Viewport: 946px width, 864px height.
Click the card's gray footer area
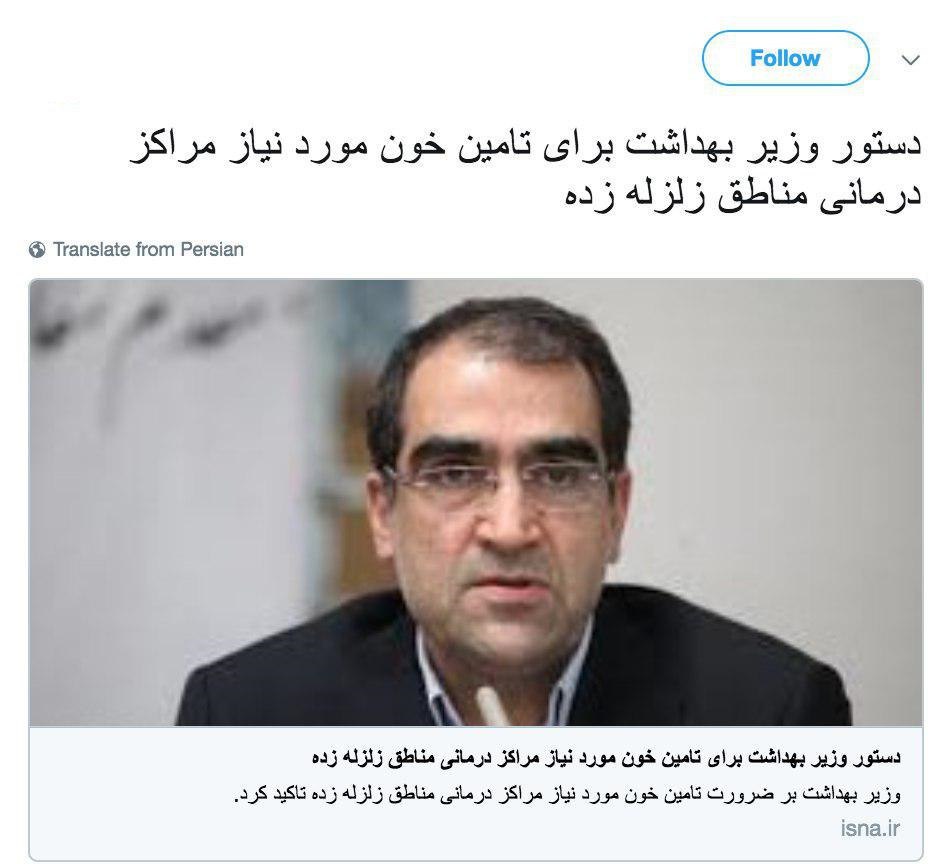pyautogui.click(x=475, y=793)
